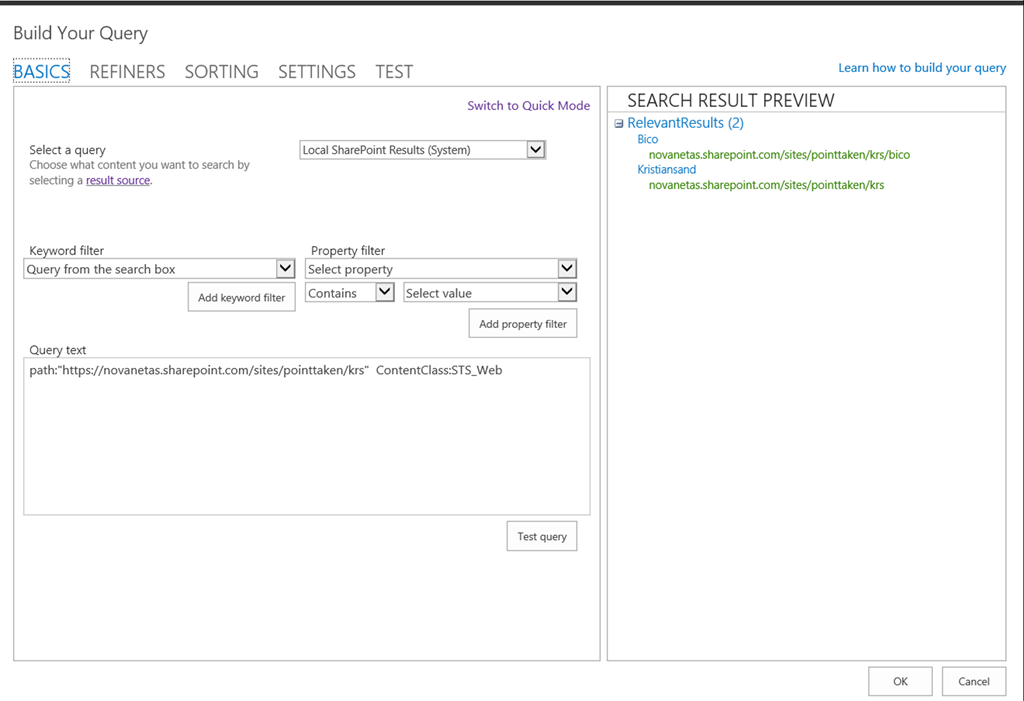Confirm the query with OK
Screen dimensions: 1024x701
point(900,681)
